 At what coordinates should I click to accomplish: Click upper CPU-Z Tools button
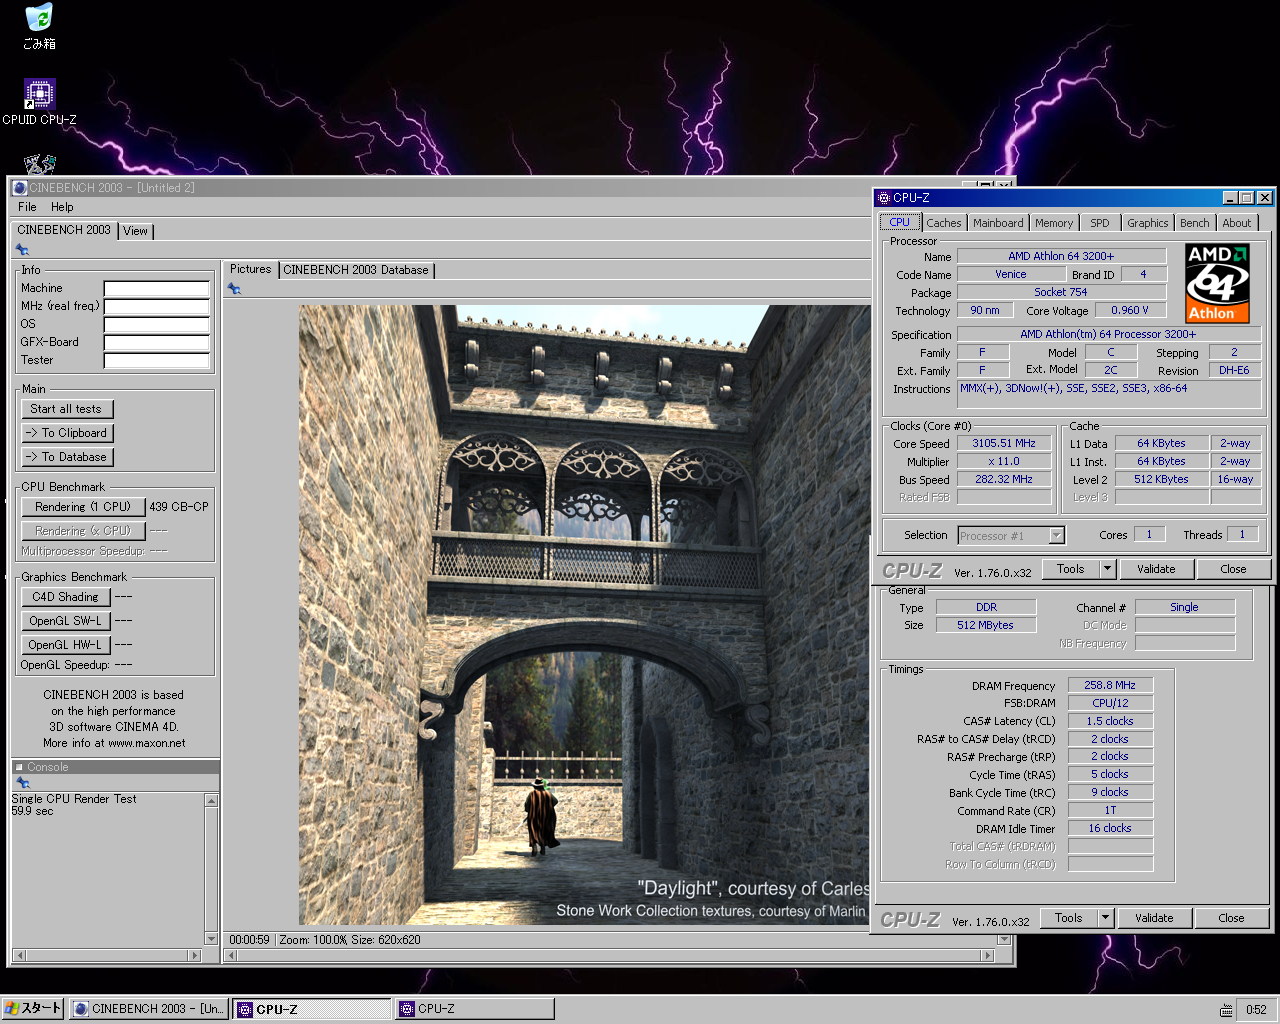tap(1071, 569)
